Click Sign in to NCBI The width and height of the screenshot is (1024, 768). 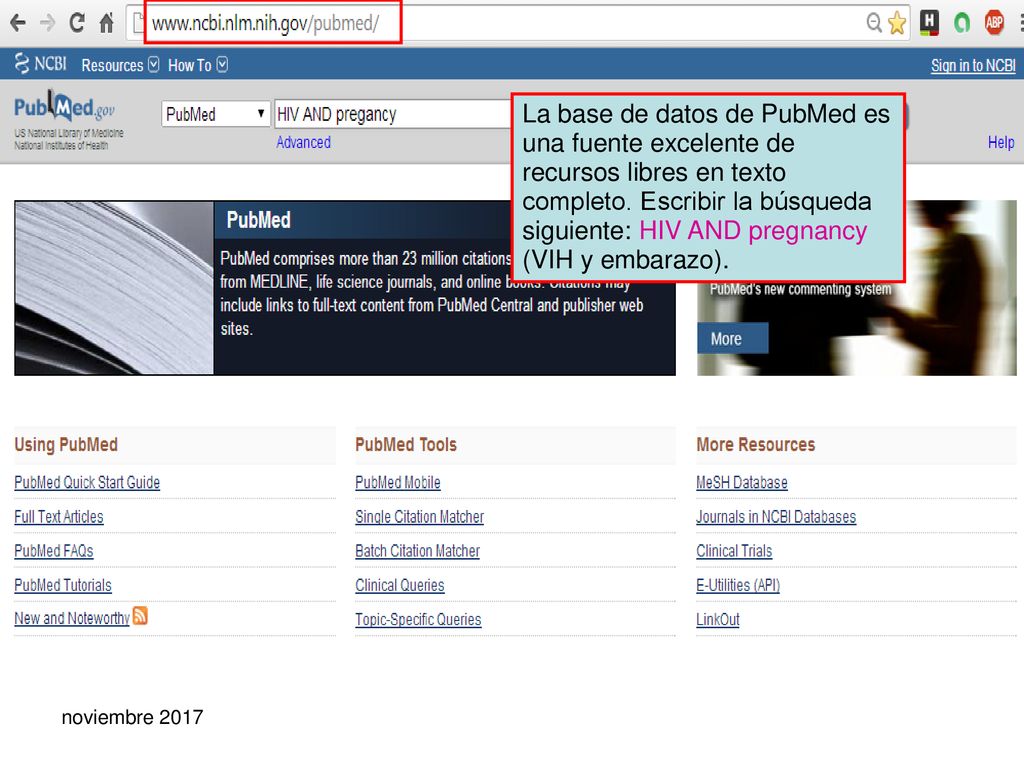[972, 65]
